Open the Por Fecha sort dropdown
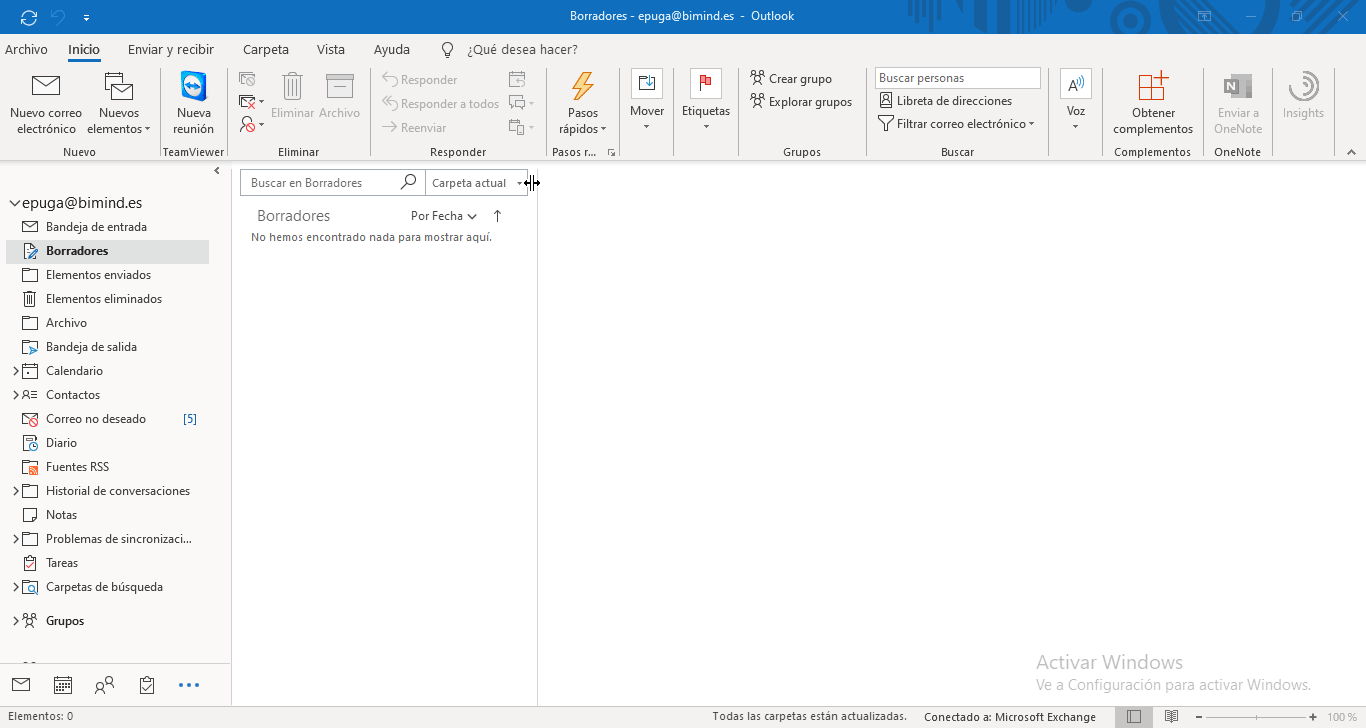This screenshot has width=1366, height=728. pyautogui.click(x=444, y=216)
